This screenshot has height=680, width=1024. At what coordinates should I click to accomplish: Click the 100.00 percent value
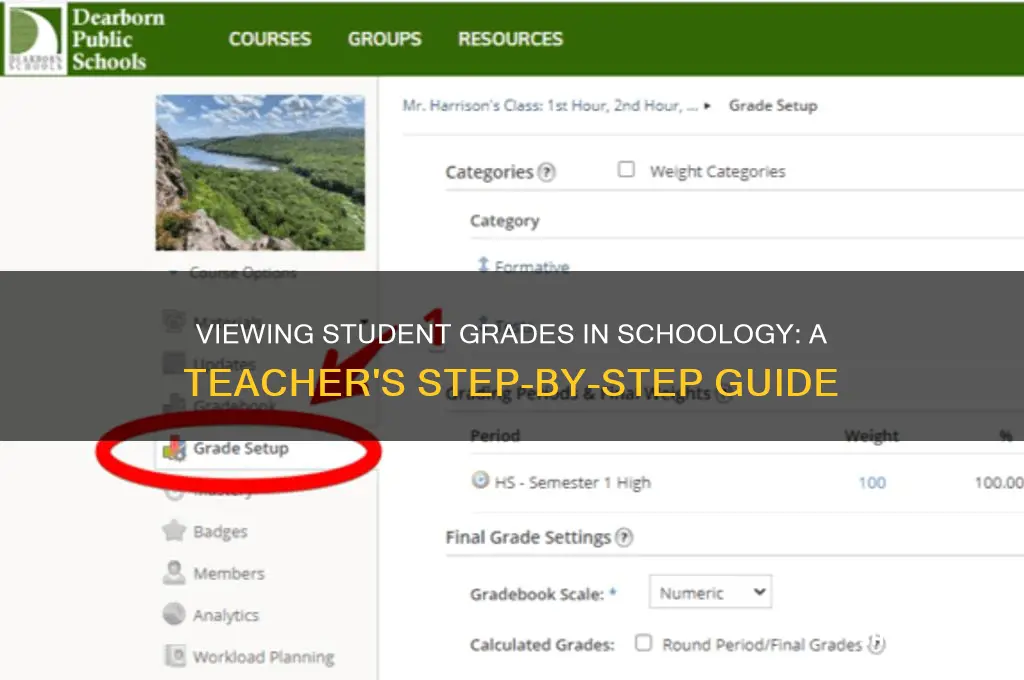coord(999,483)
